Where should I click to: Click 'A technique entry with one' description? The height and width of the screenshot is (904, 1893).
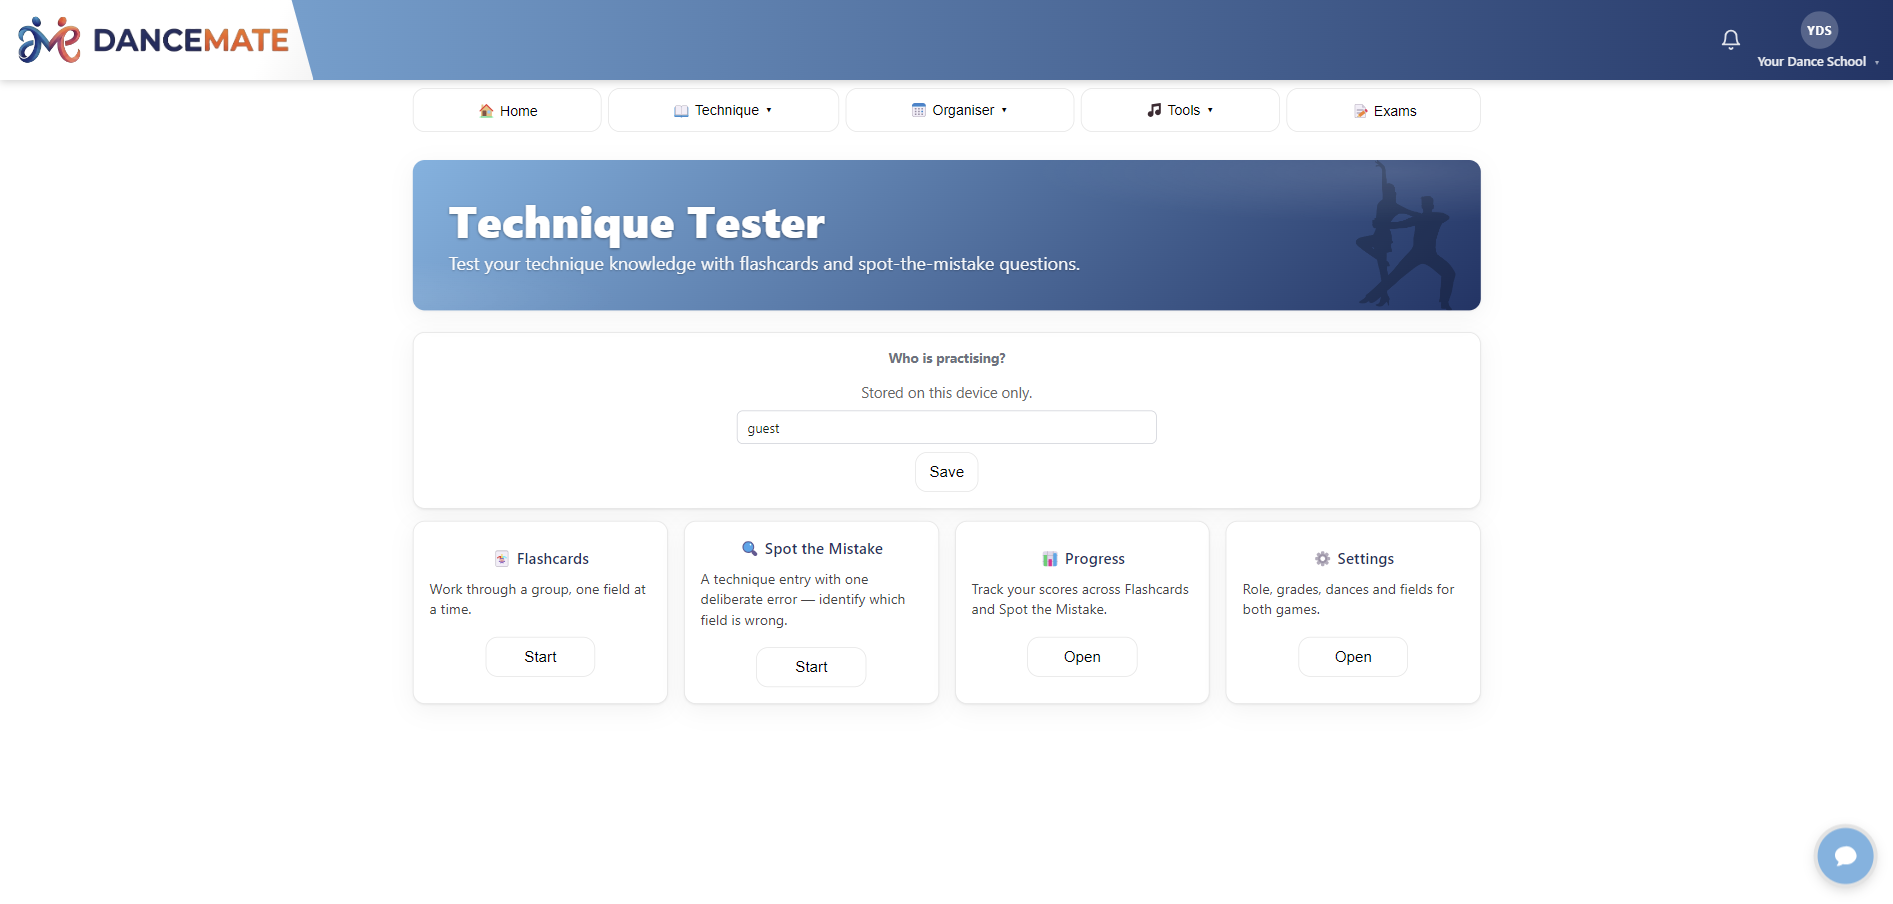click(803, 600)
